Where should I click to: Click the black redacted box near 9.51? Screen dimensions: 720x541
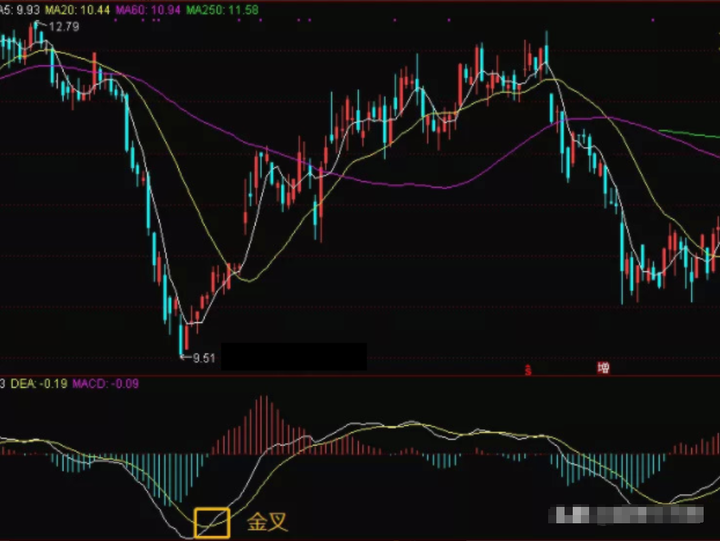[294, 356]
